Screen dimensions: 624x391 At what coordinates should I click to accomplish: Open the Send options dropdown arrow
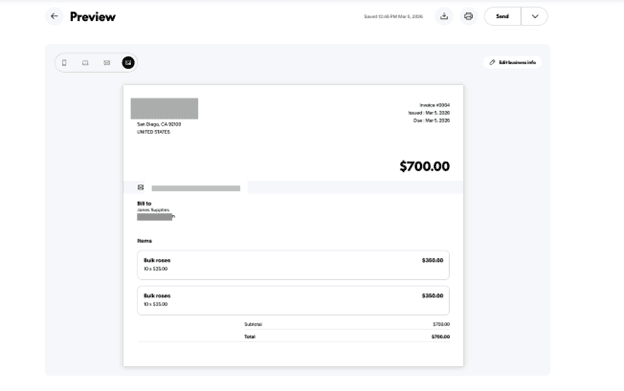coord(535,16)
